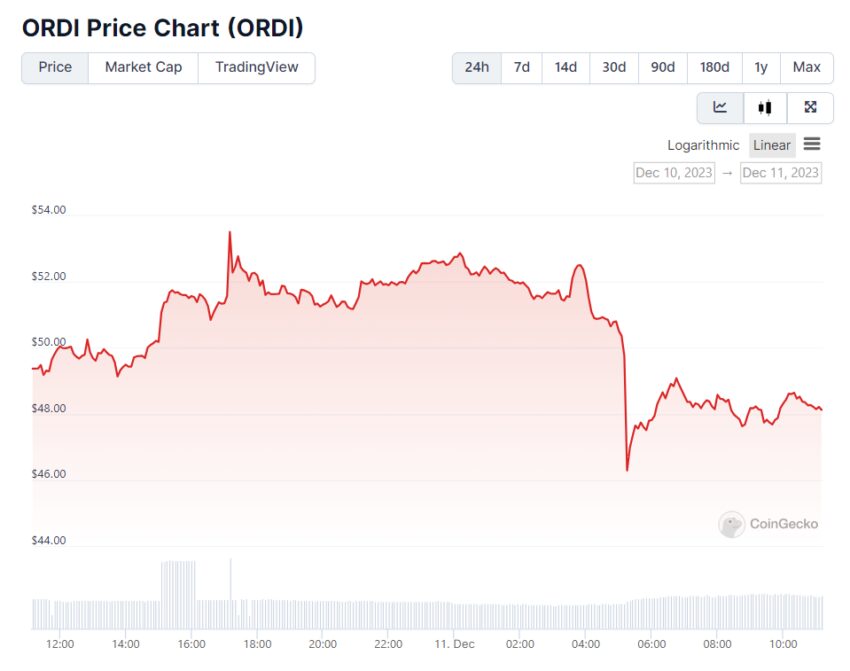Viewport: 850px width, 671px height.
Task: Edit the Dec 10, 2023 start date
Action: point(674,173)
